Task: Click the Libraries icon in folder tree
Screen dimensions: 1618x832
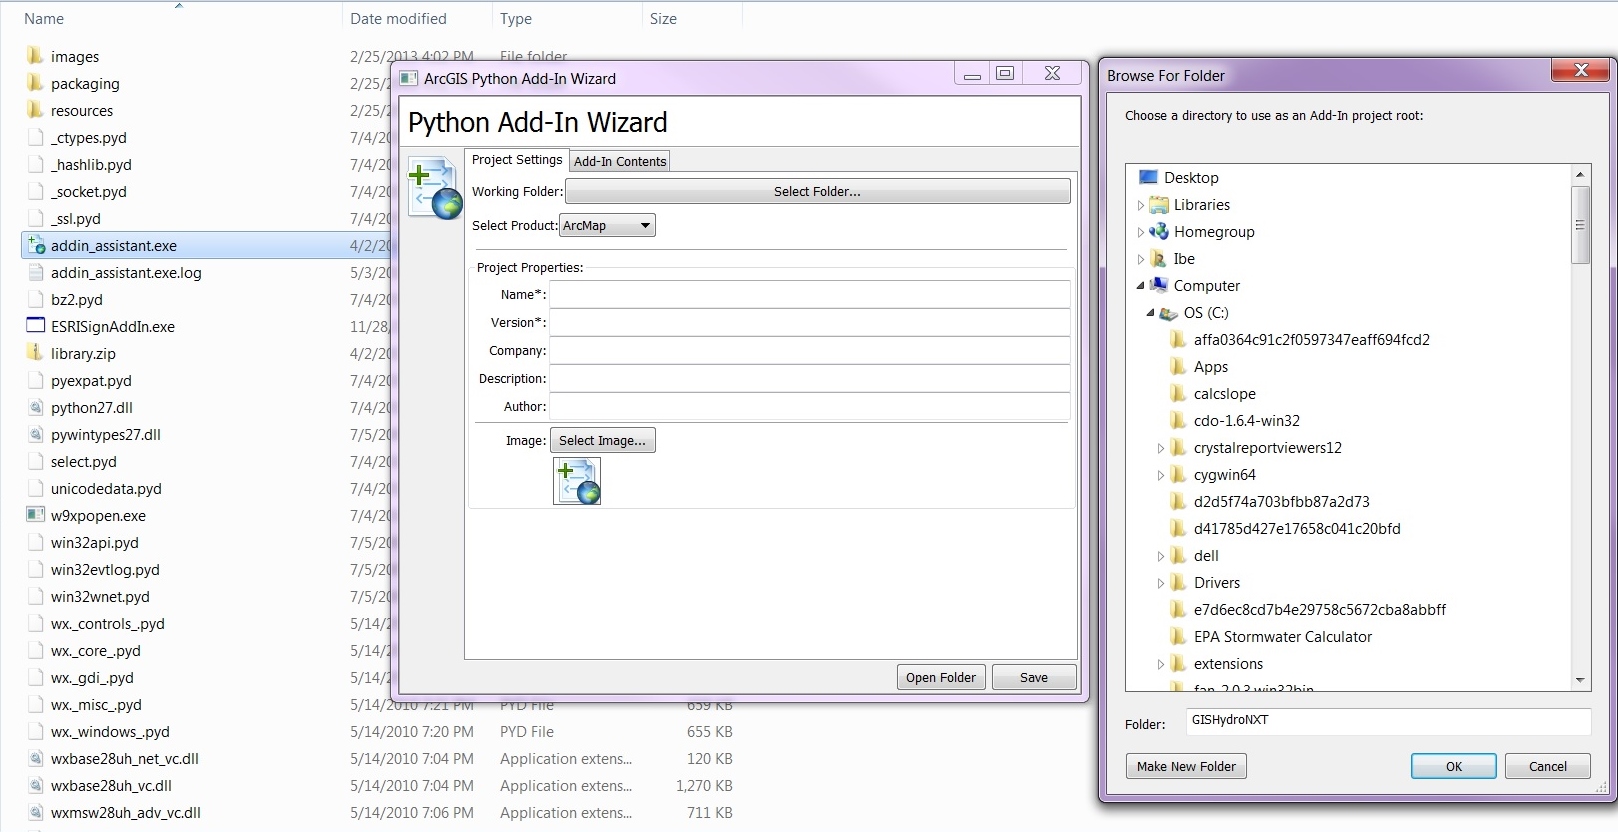Action: coord(1159,204)
